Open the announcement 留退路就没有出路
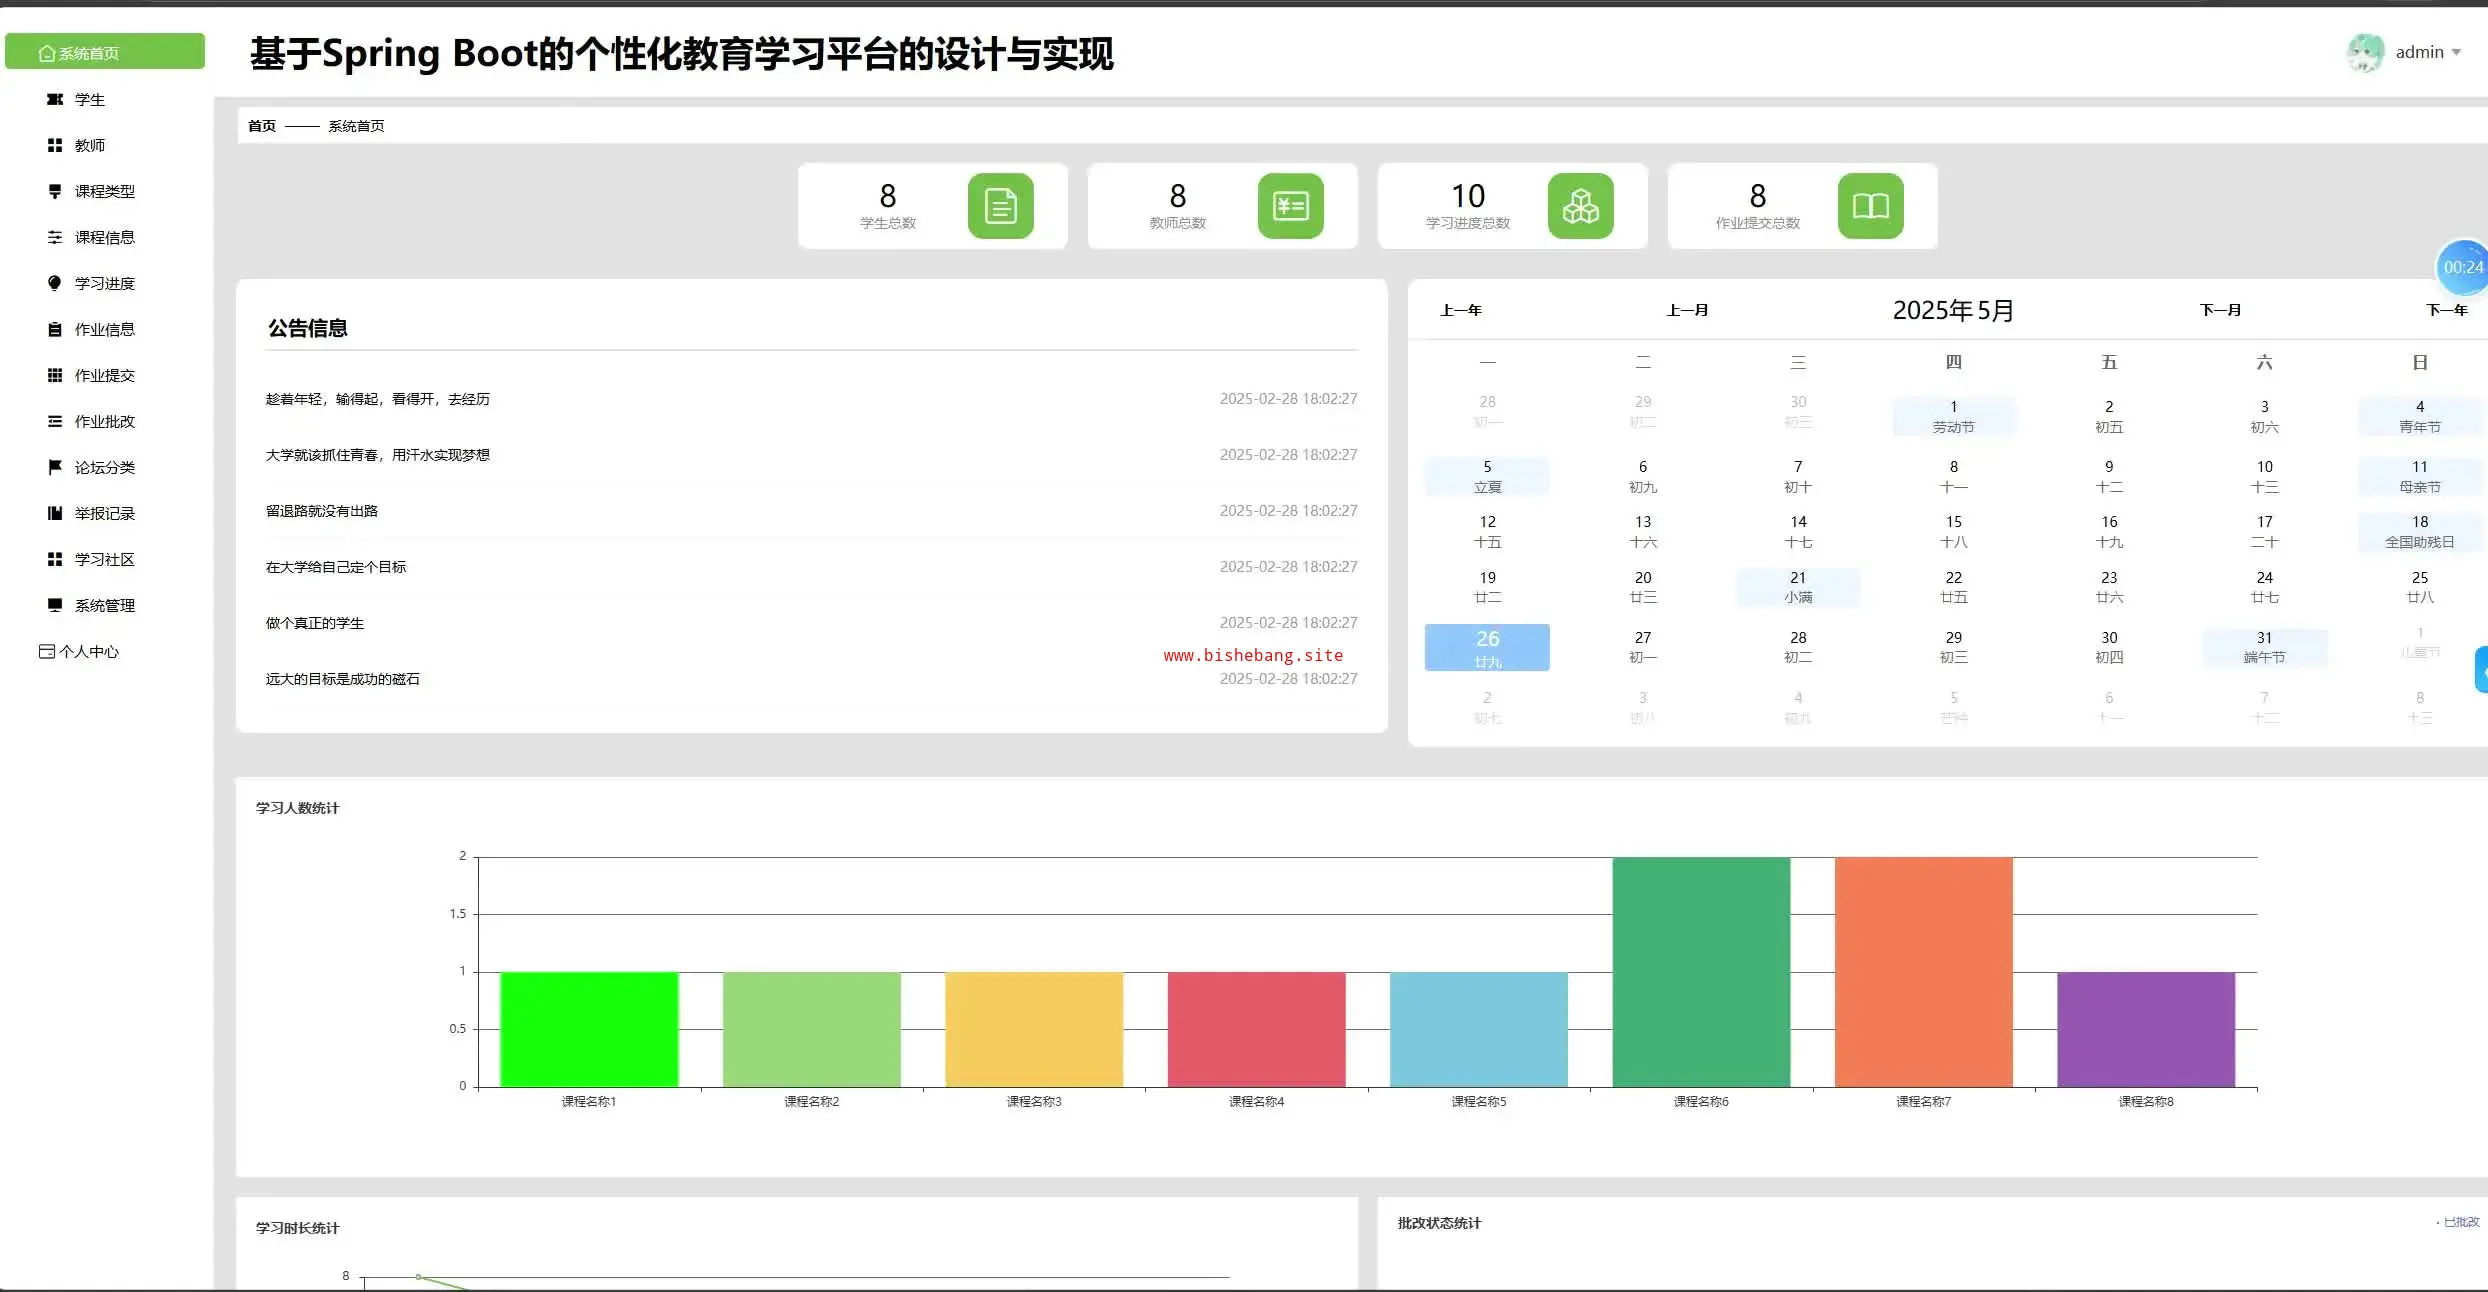Viewport: 2488px width, 1292px height. click(x=322, y=511)
